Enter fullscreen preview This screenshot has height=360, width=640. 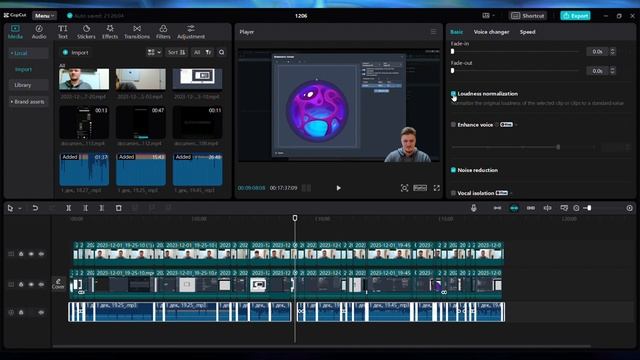click(x=437, y=188)
